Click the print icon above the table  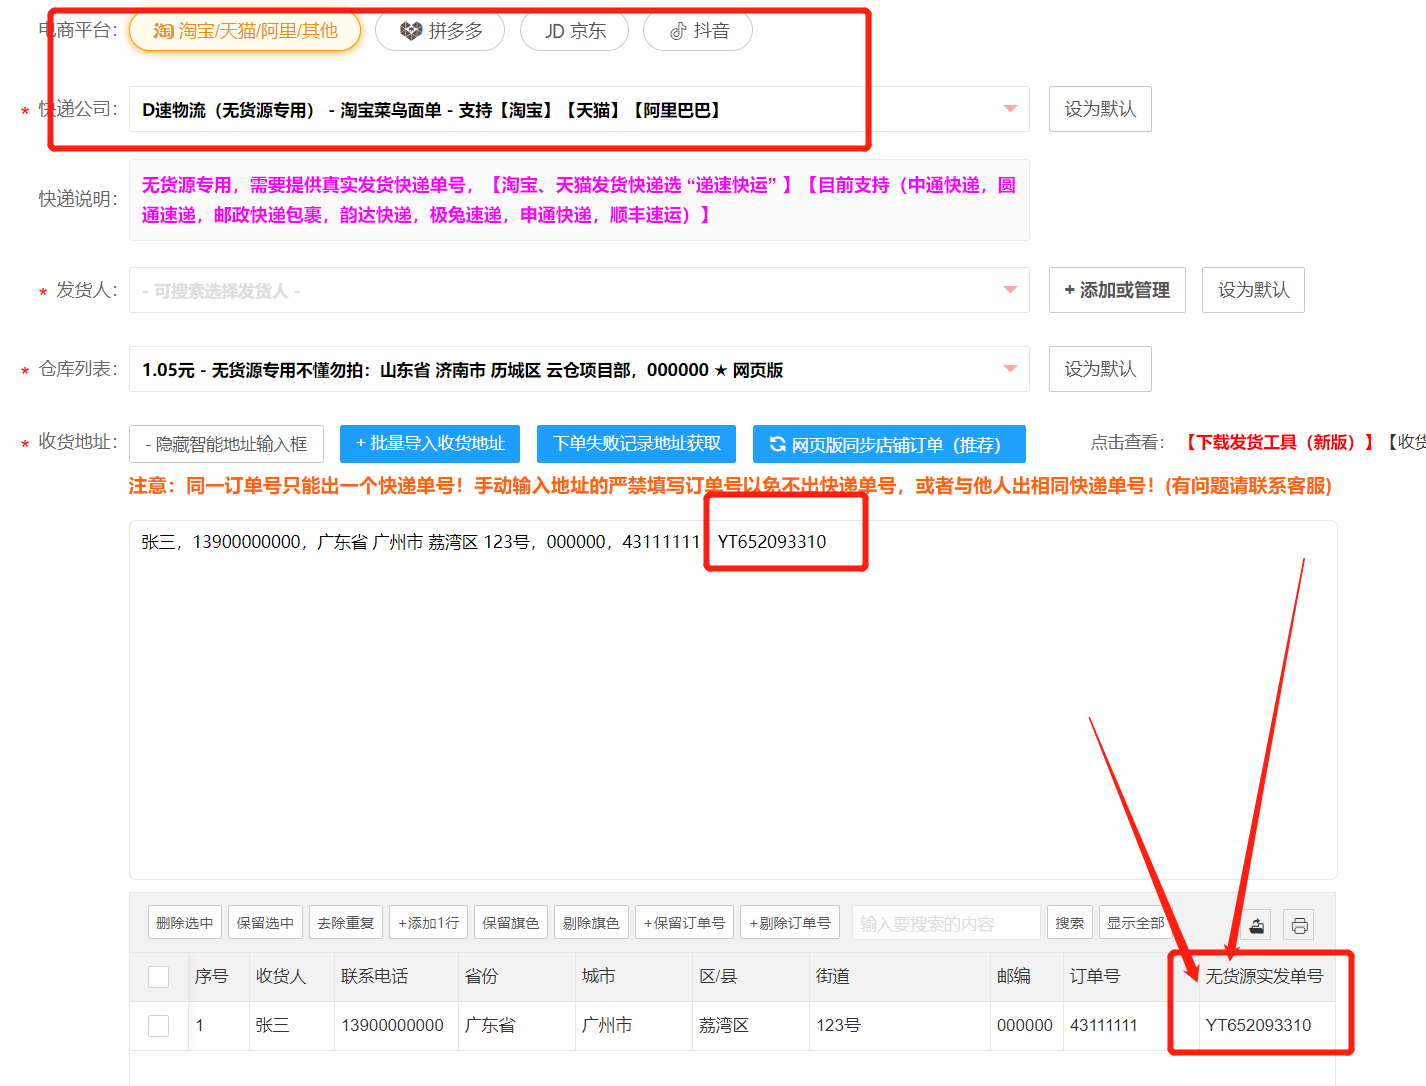pos(1299,925)
